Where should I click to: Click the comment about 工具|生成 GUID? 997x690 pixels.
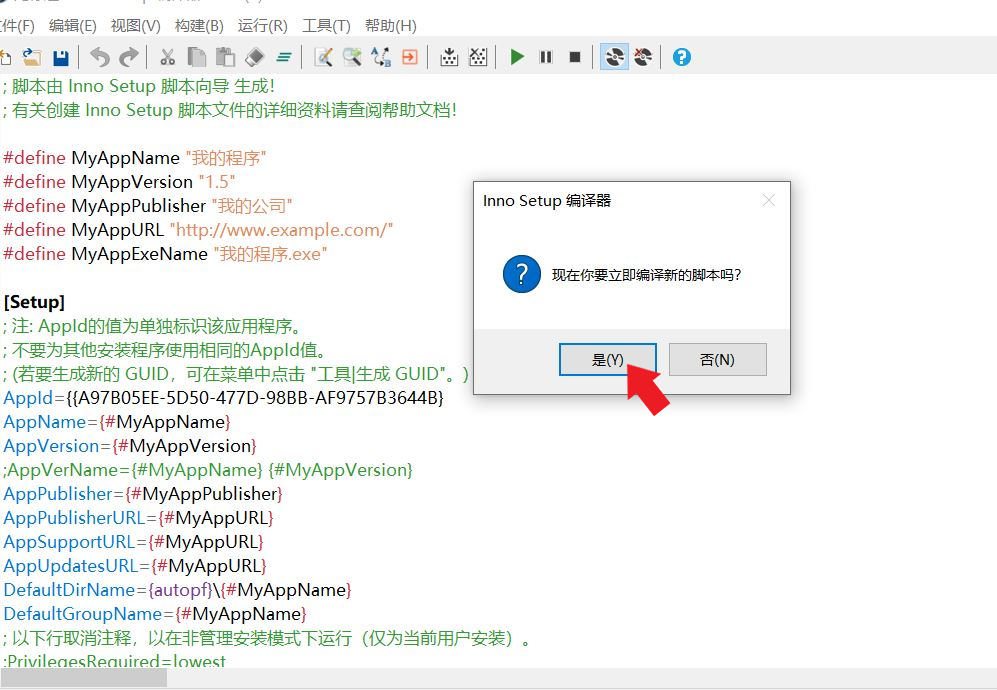click(x=237, y=374)
